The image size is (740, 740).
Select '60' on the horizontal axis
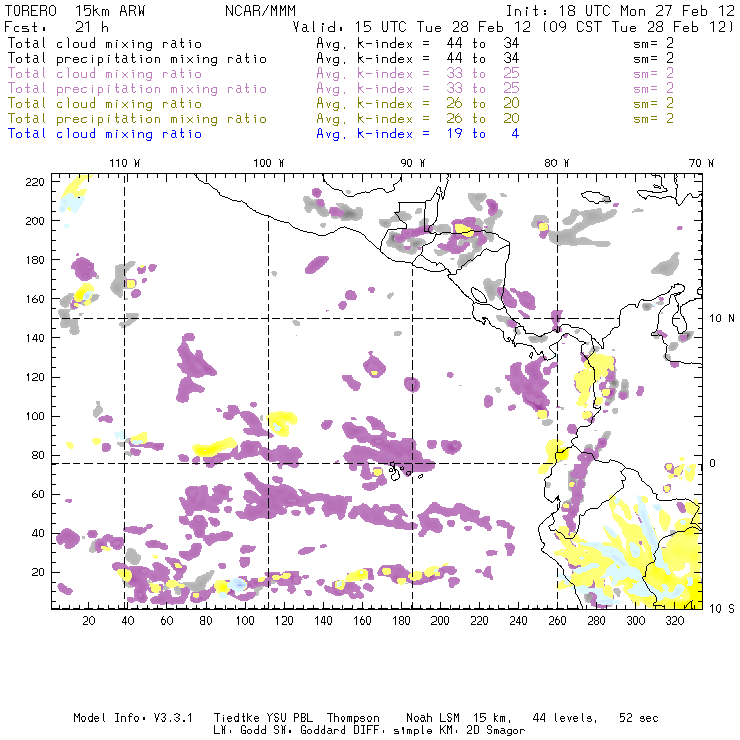click(x=167, y=621)
